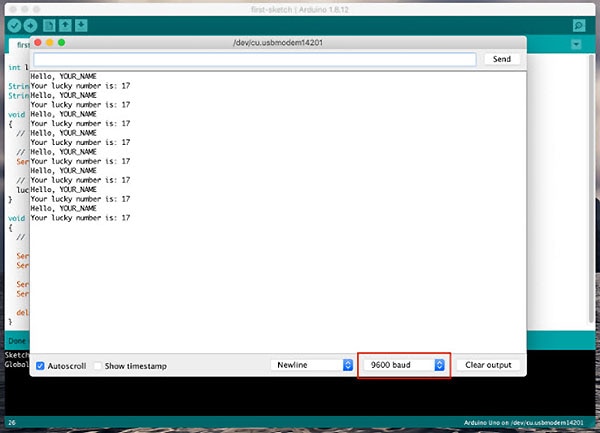Focus the serial message input field
Viewport: 600px width, 433px height.
[x=254, y=59]
